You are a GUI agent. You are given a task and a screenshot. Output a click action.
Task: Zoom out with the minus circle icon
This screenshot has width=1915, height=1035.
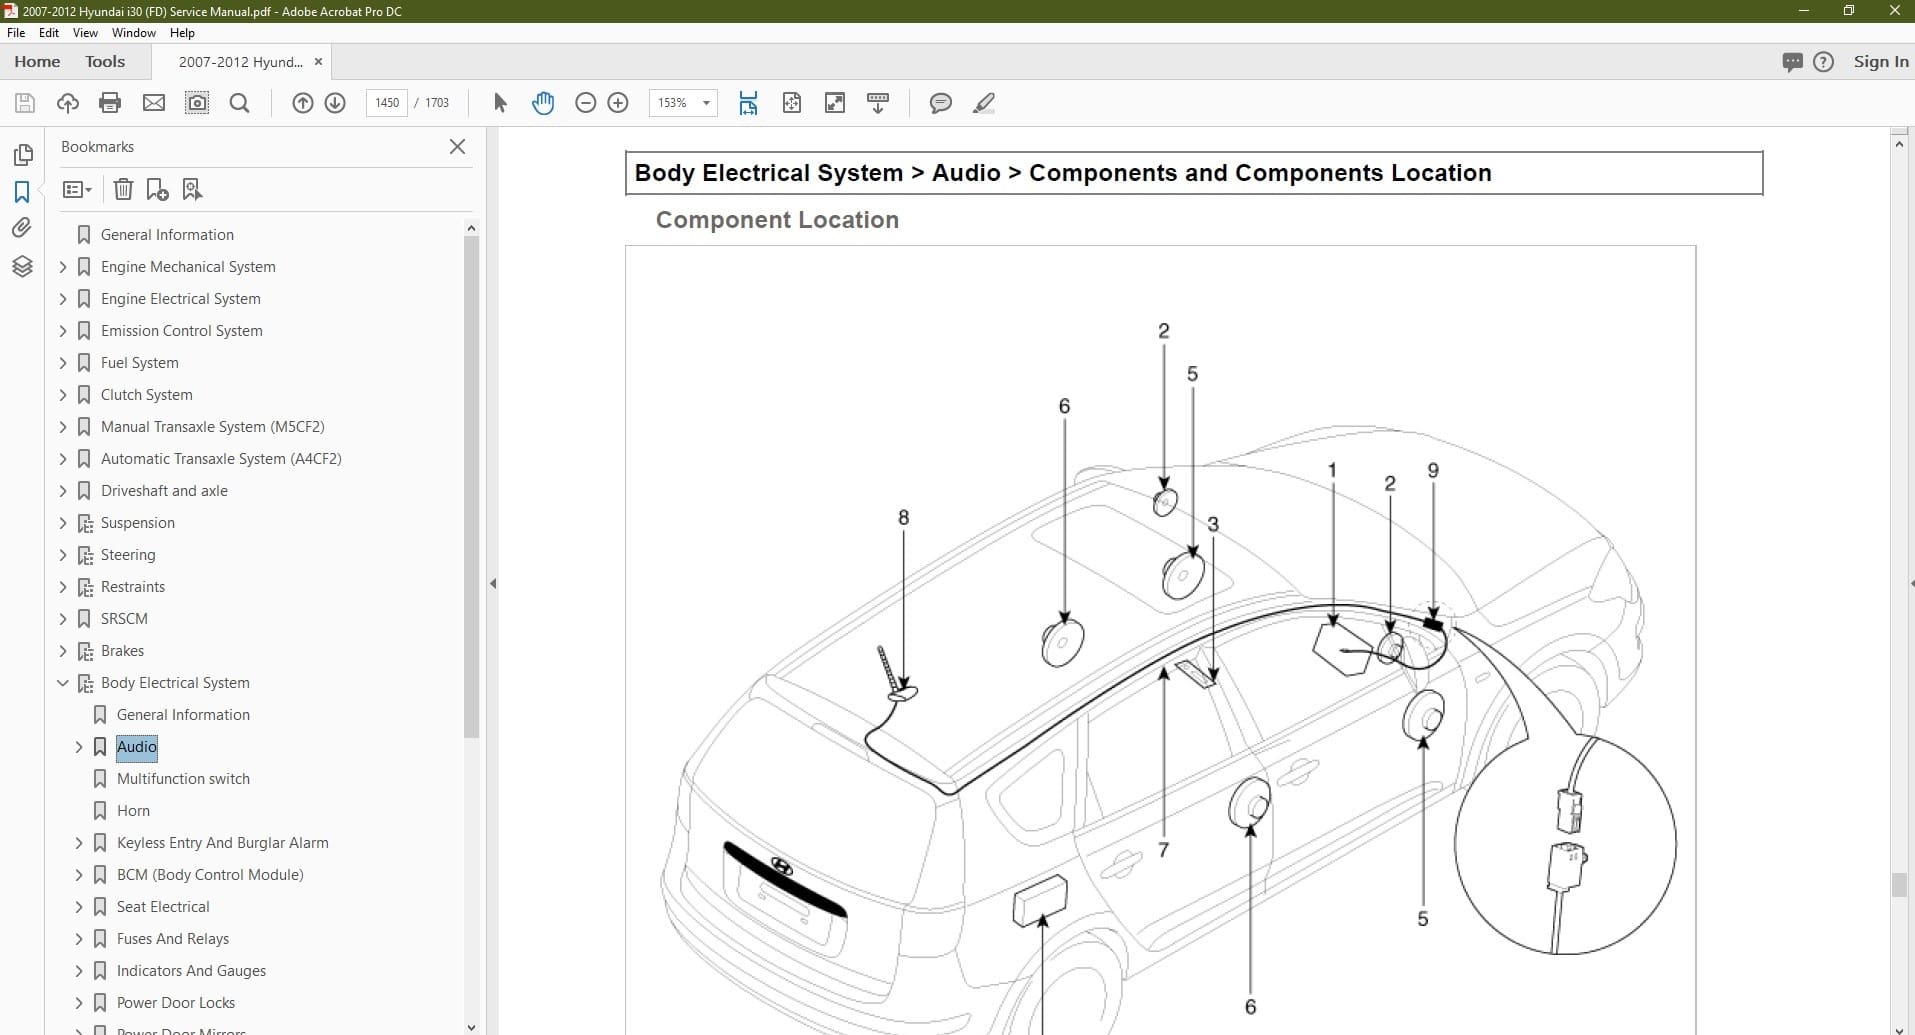[586, 103]
